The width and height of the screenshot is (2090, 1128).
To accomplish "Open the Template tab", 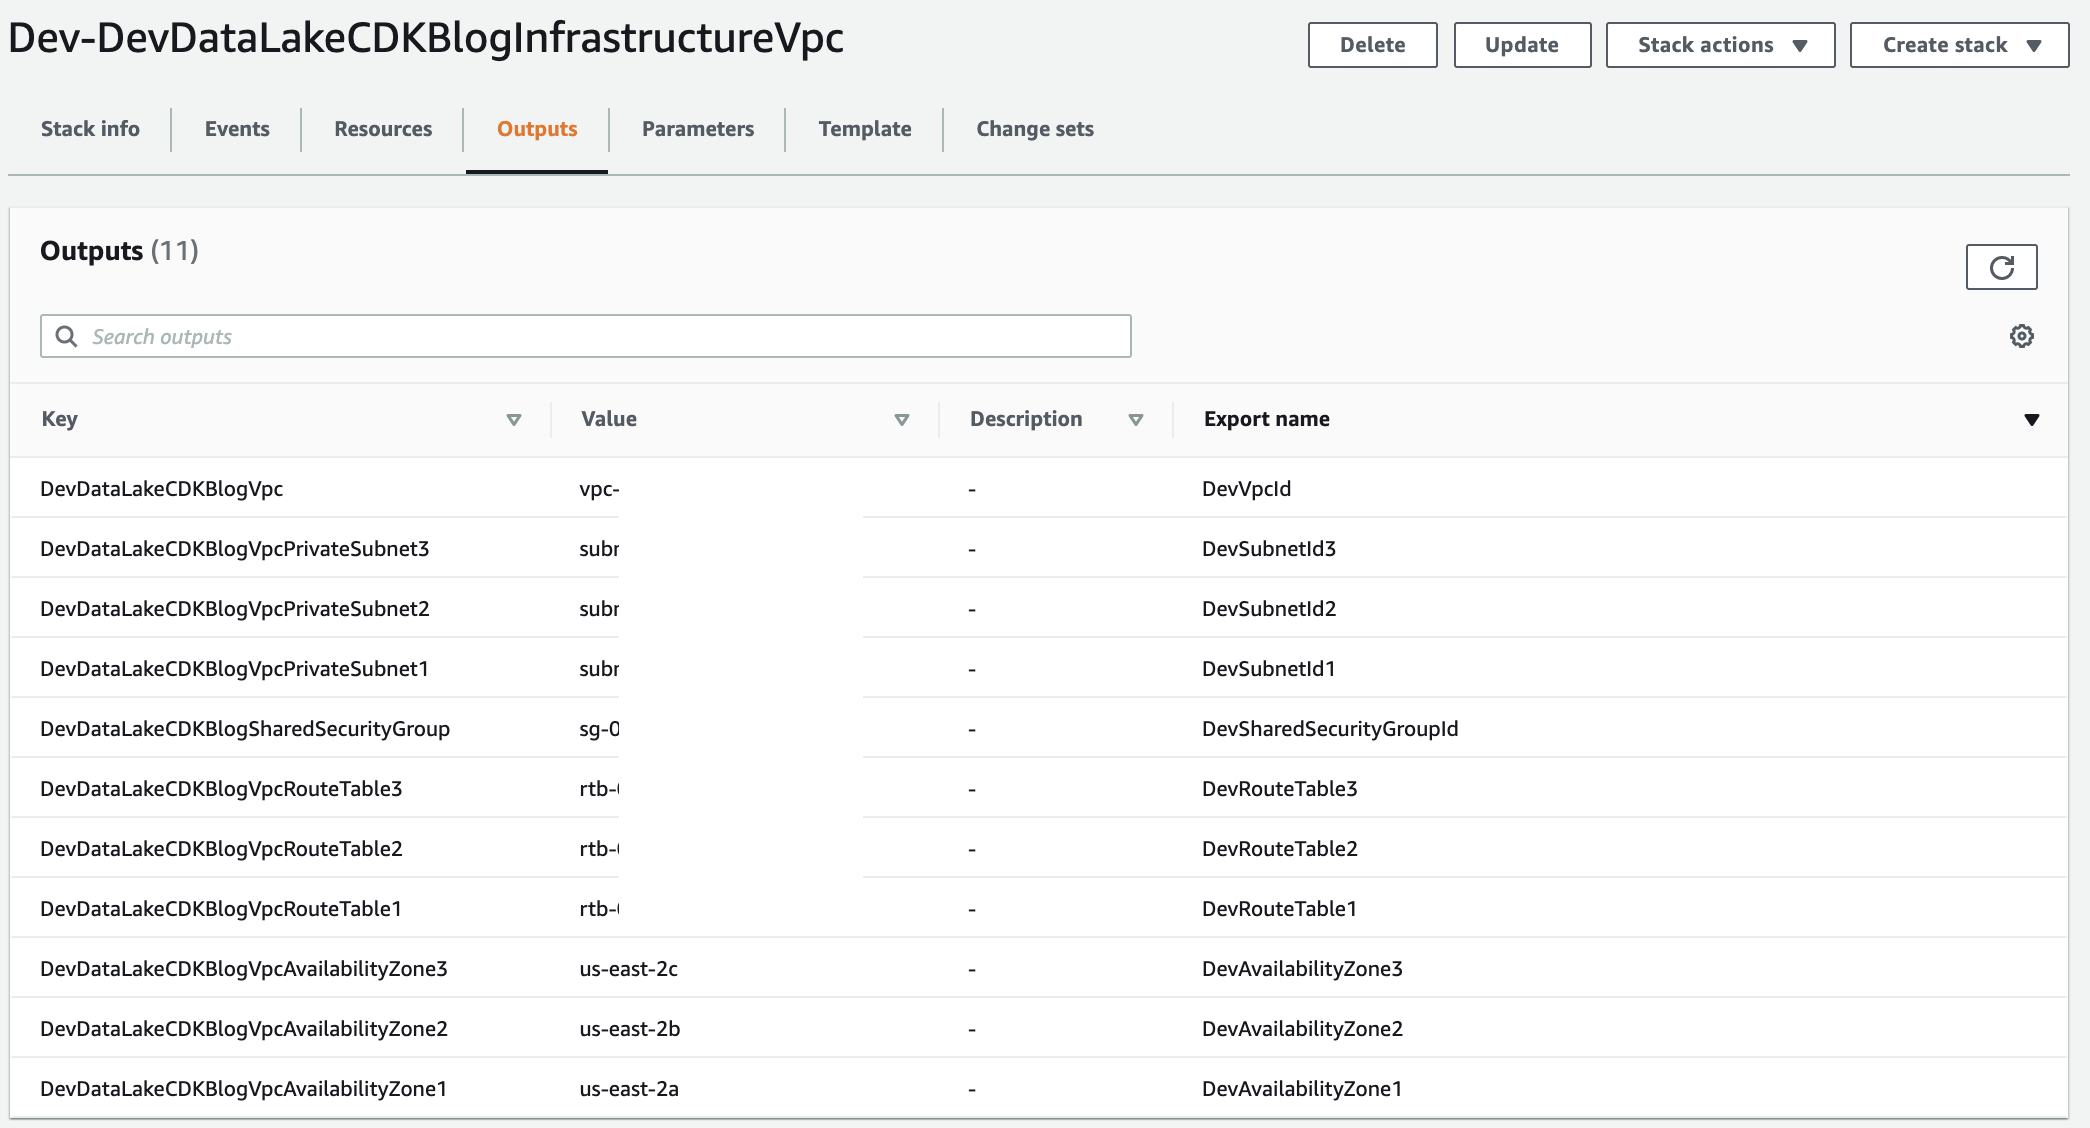I will coord(865,129).
